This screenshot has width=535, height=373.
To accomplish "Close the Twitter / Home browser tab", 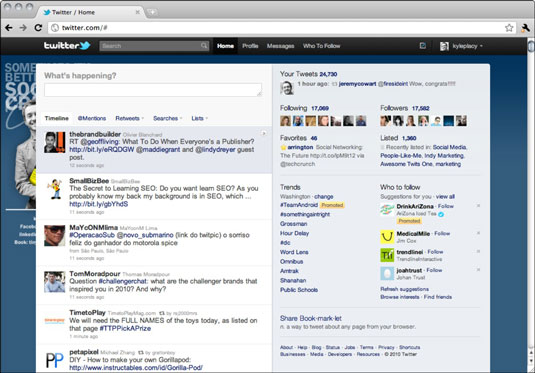I will coord(138,12).
